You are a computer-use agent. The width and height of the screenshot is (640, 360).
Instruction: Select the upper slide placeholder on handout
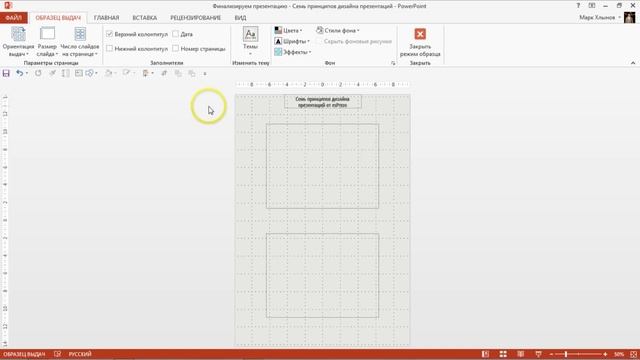pyautogui.click(x=322, y=166)
